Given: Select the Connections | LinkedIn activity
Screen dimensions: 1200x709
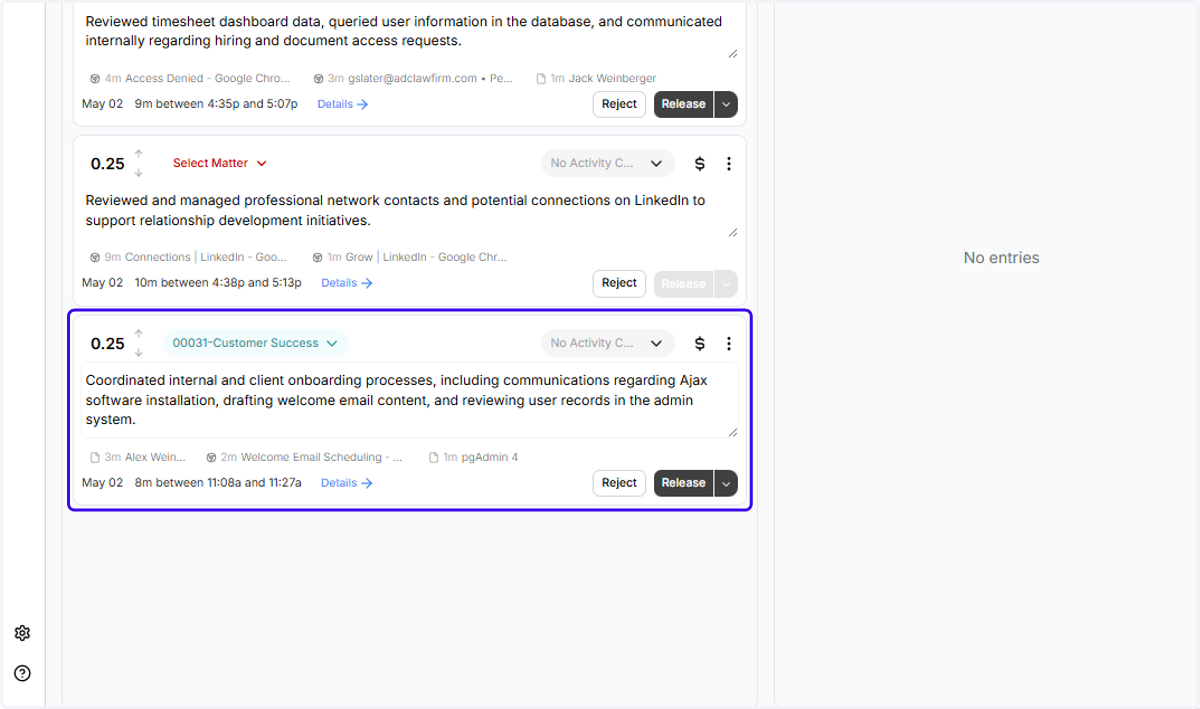Looking at the screenshot, I should click(188, 257).
